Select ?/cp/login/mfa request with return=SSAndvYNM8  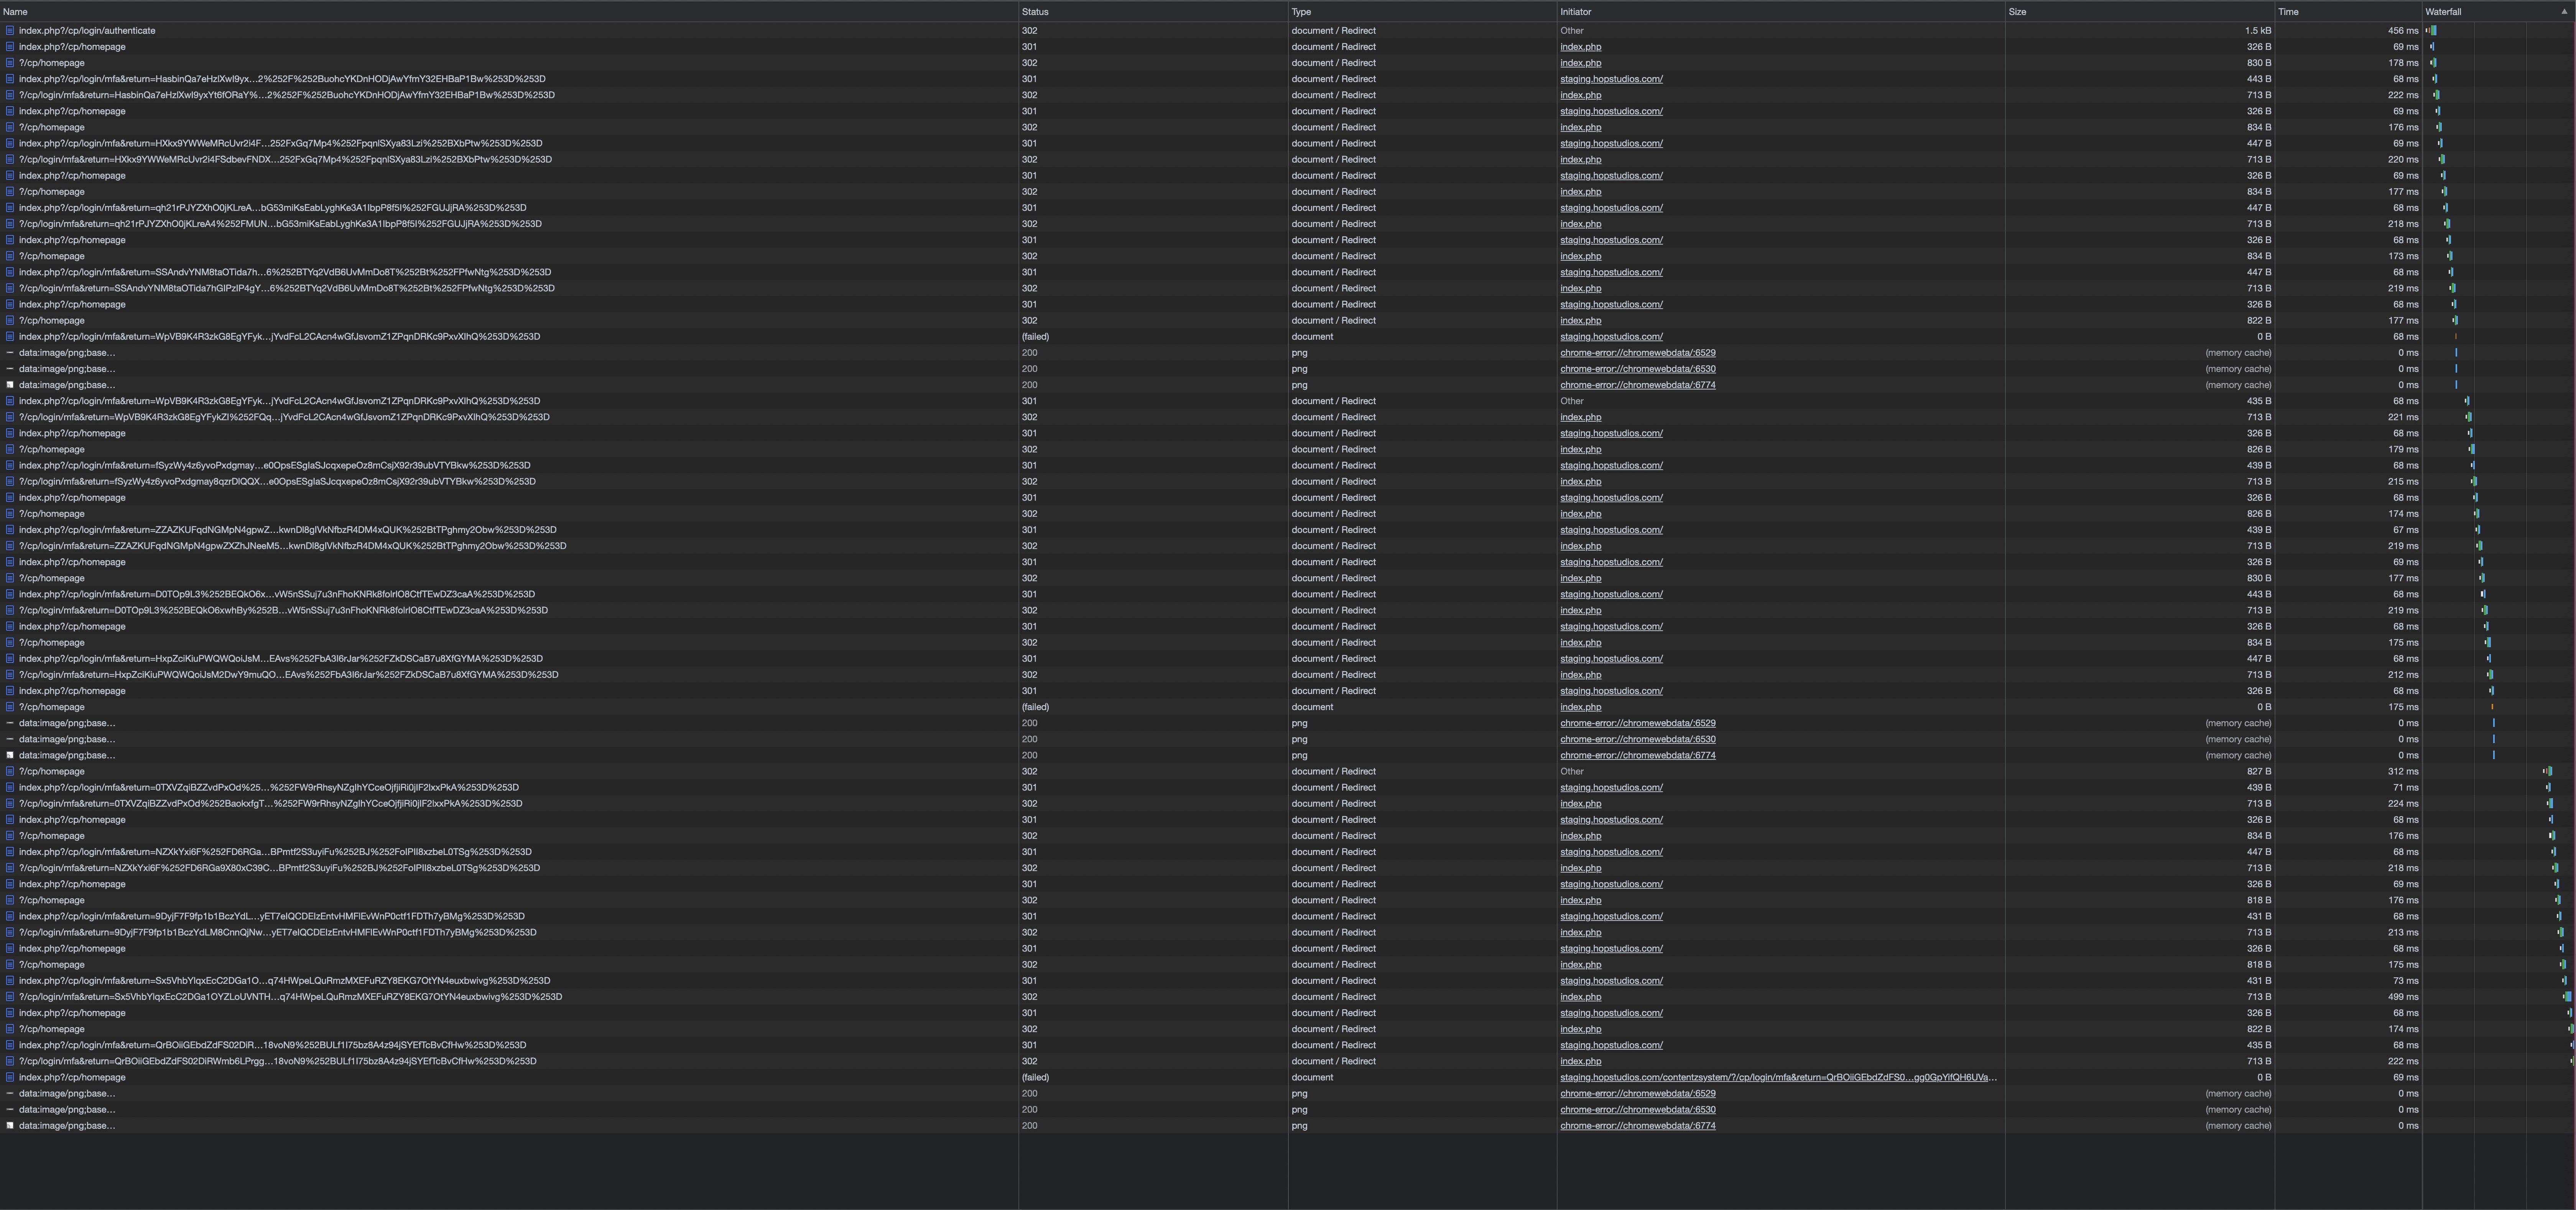pos(286,288)
